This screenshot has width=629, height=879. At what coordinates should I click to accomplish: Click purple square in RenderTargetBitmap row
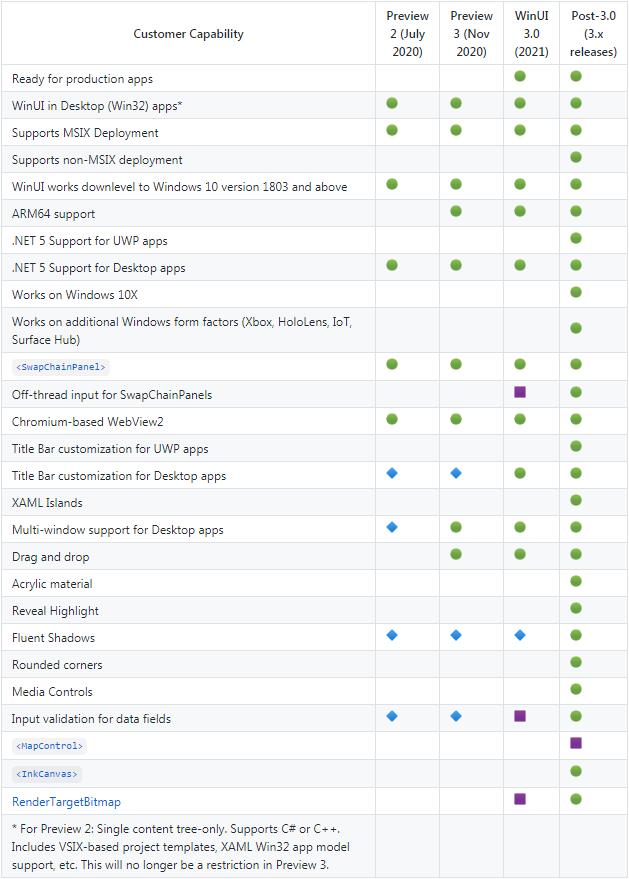[520, 799]
